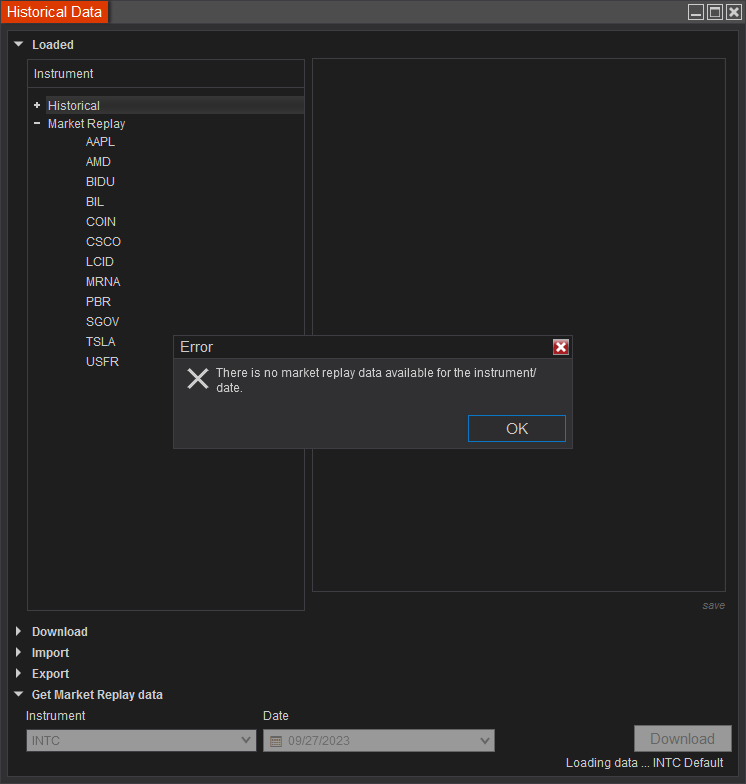Expand the Import section

click(x=19, y=652)
